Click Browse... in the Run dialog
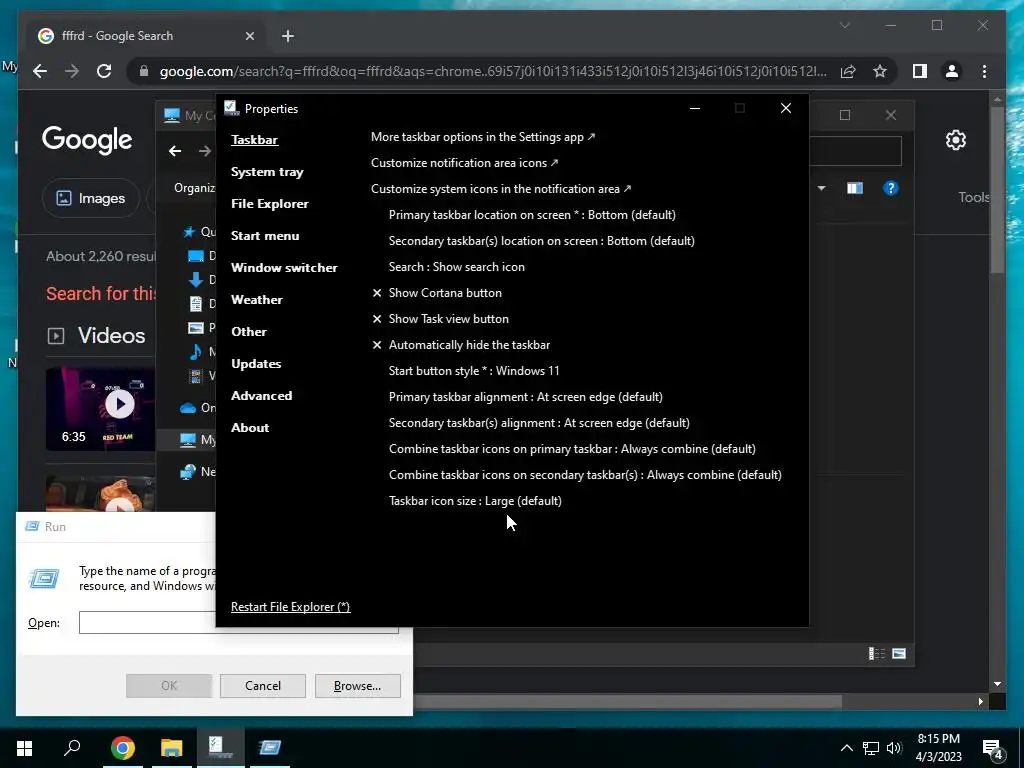Screen dimensions: 1024x768 357,686
